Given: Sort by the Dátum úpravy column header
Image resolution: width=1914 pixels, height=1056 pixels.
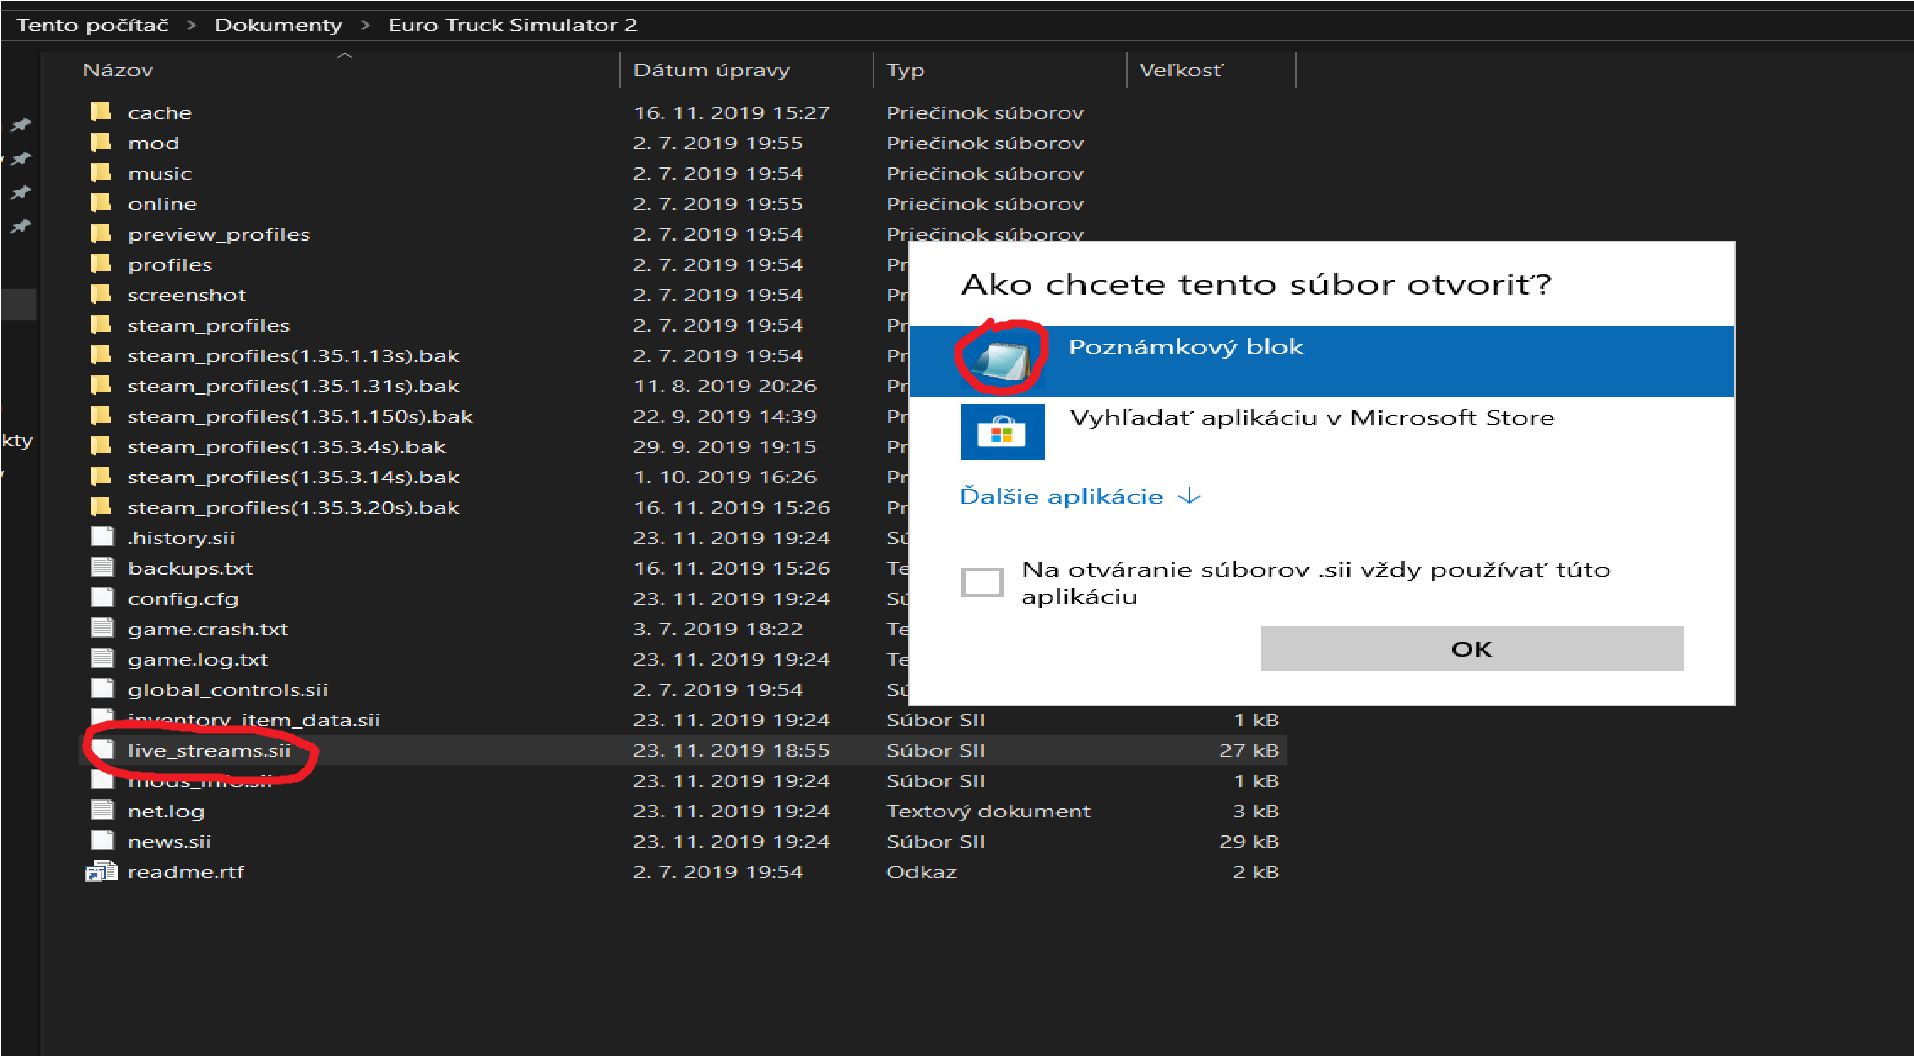Looking at the screenshot, I should click(x=711, y=70).
